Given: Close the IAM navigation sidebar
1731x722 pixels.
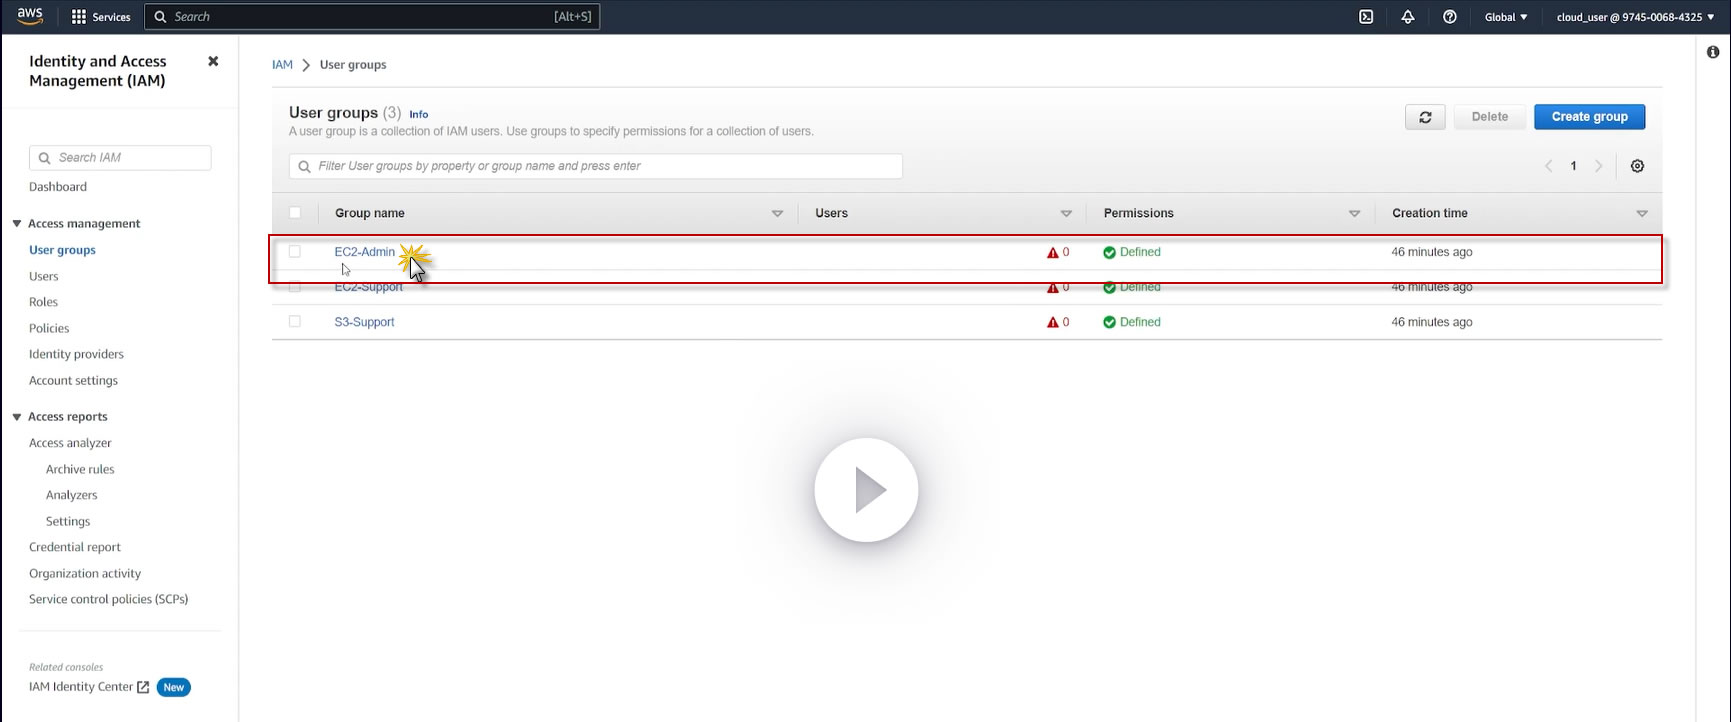Looking at the screenshot, I should [213, 61].
